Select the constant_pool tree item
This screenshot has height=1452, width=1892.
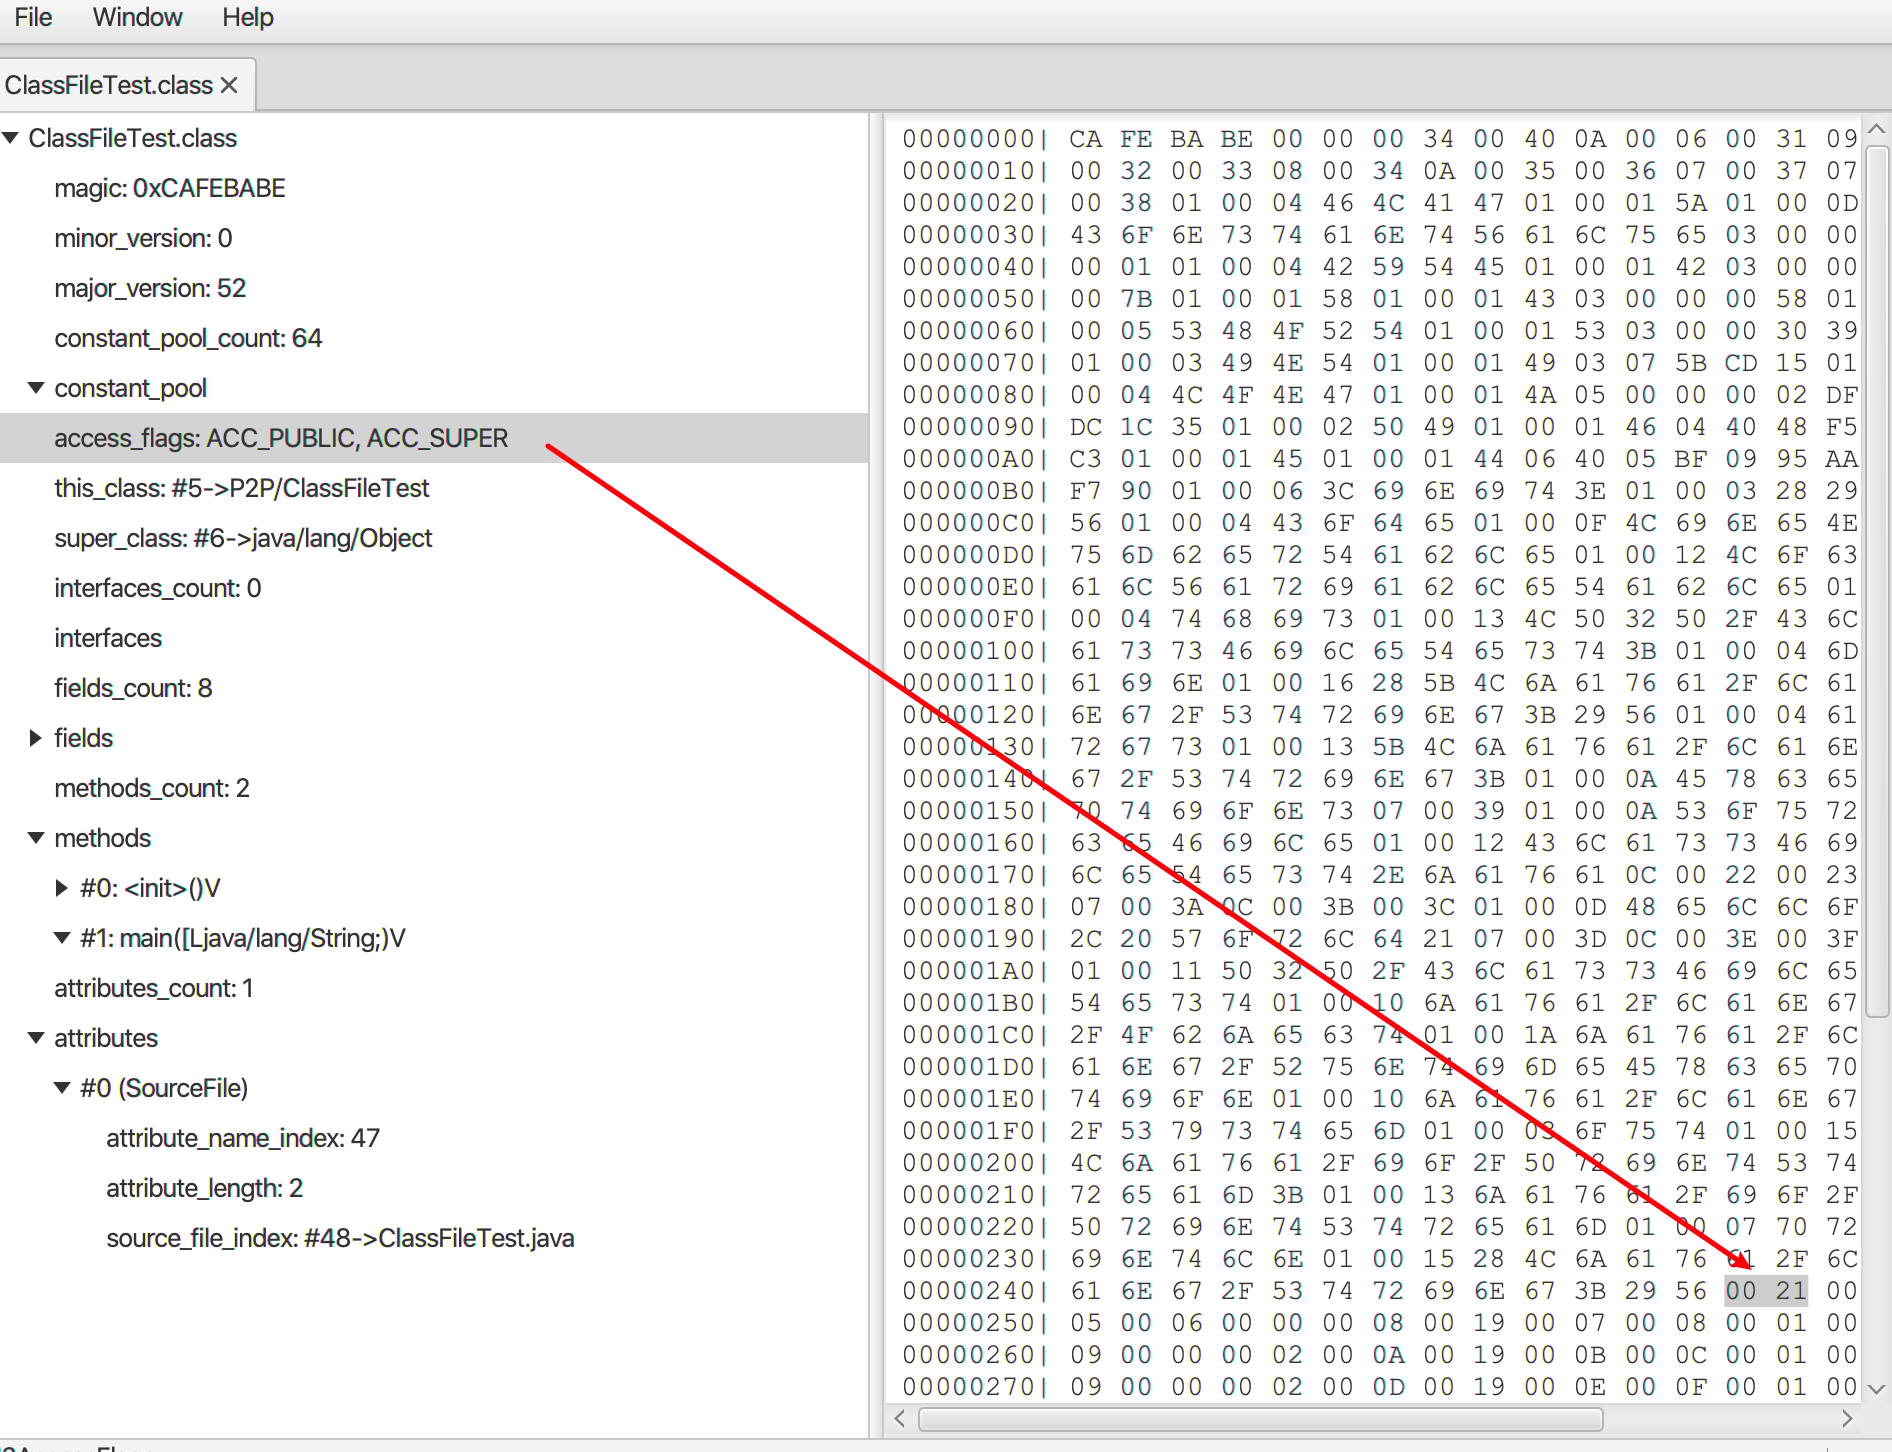click(x=130, y=388)
